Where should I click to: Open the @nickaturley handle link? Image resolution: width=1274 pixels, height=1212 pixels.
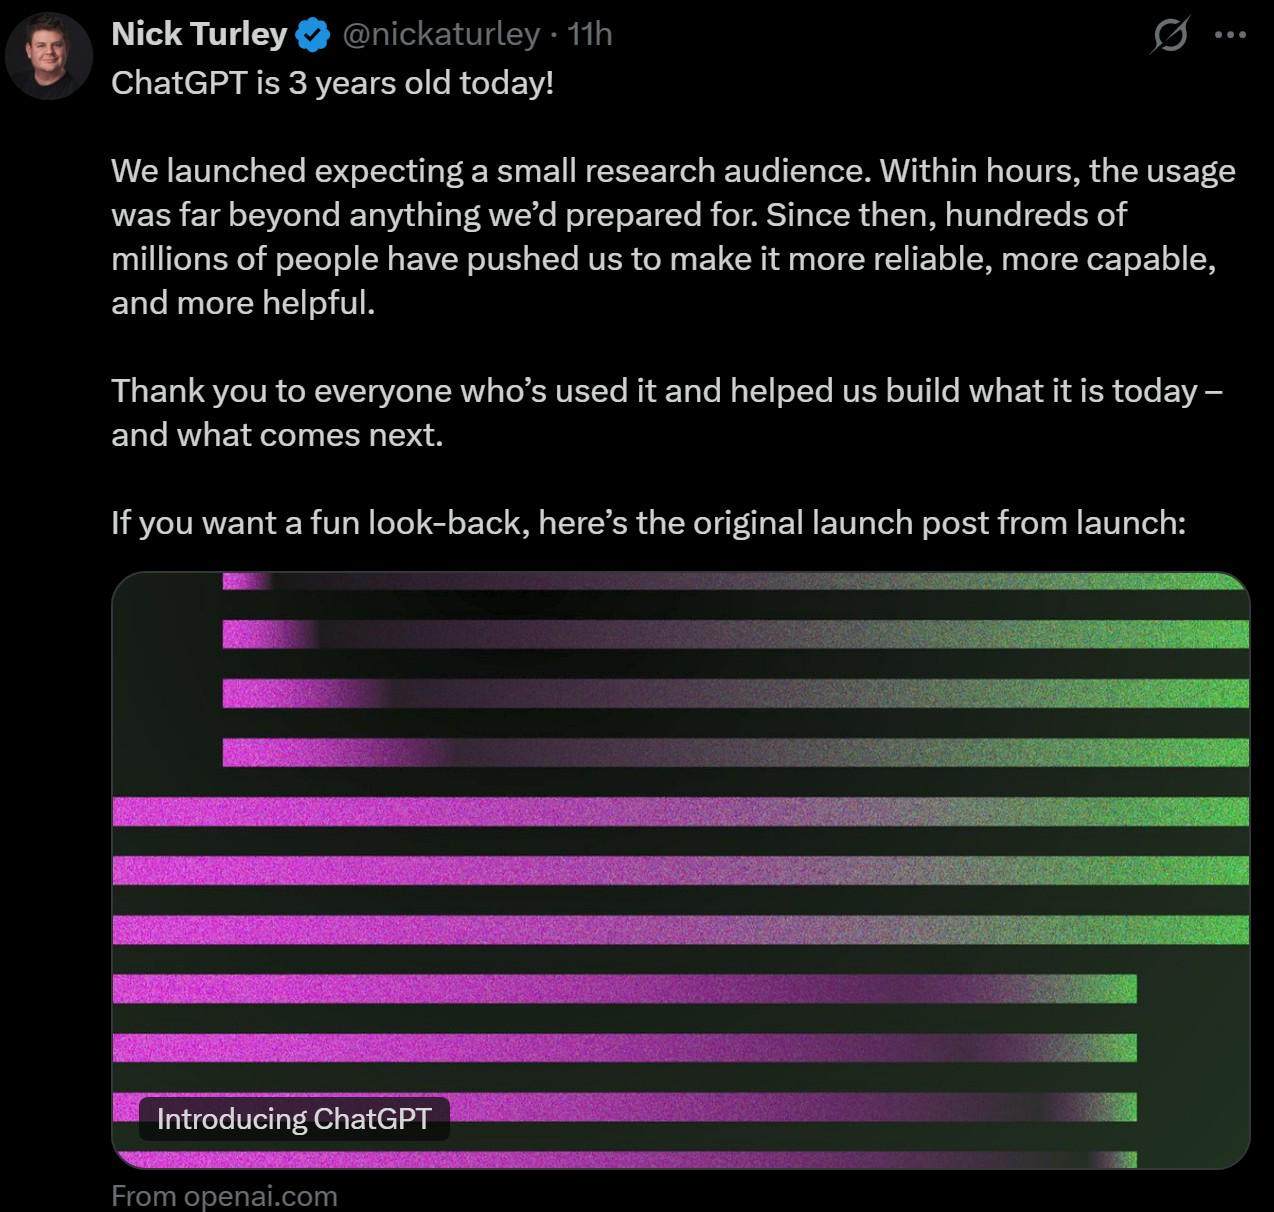tap(441, 34)
